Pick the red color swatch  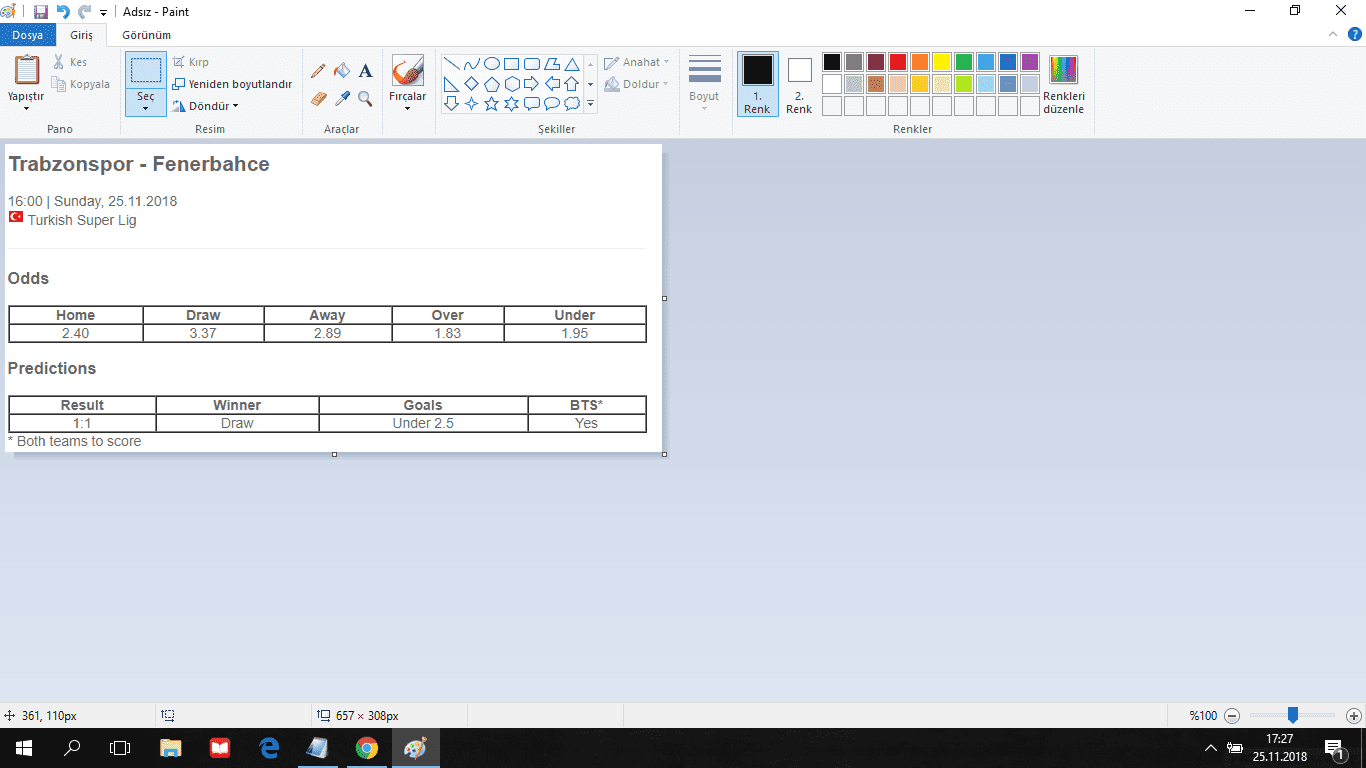pyautogui.click(x=898, y=62)
